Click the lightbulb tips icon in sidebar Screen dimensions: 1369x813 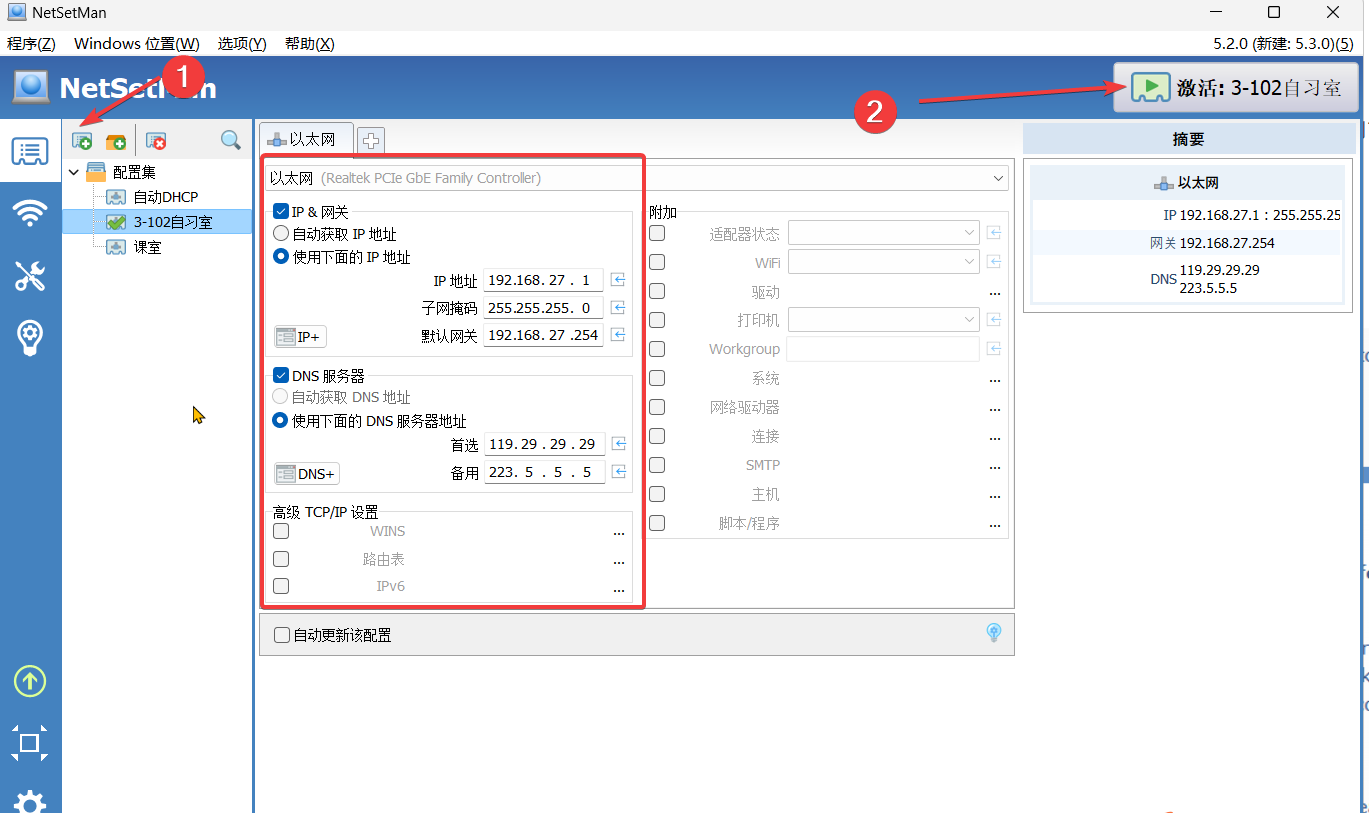tap(30, 338)
